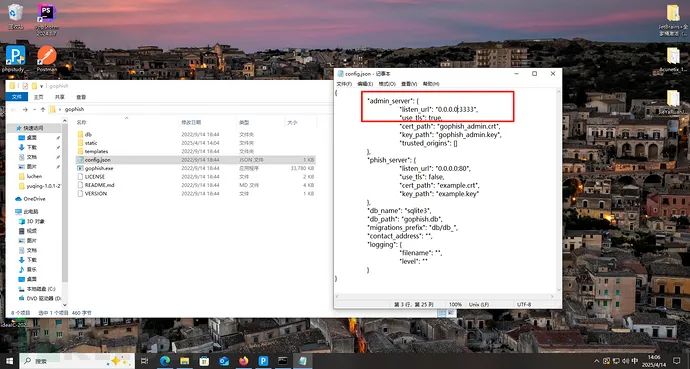This screenshot has height=369, width=690.
Task: Launch Microsoft Edge from the taskbar
Action: (x=165, y=361)
